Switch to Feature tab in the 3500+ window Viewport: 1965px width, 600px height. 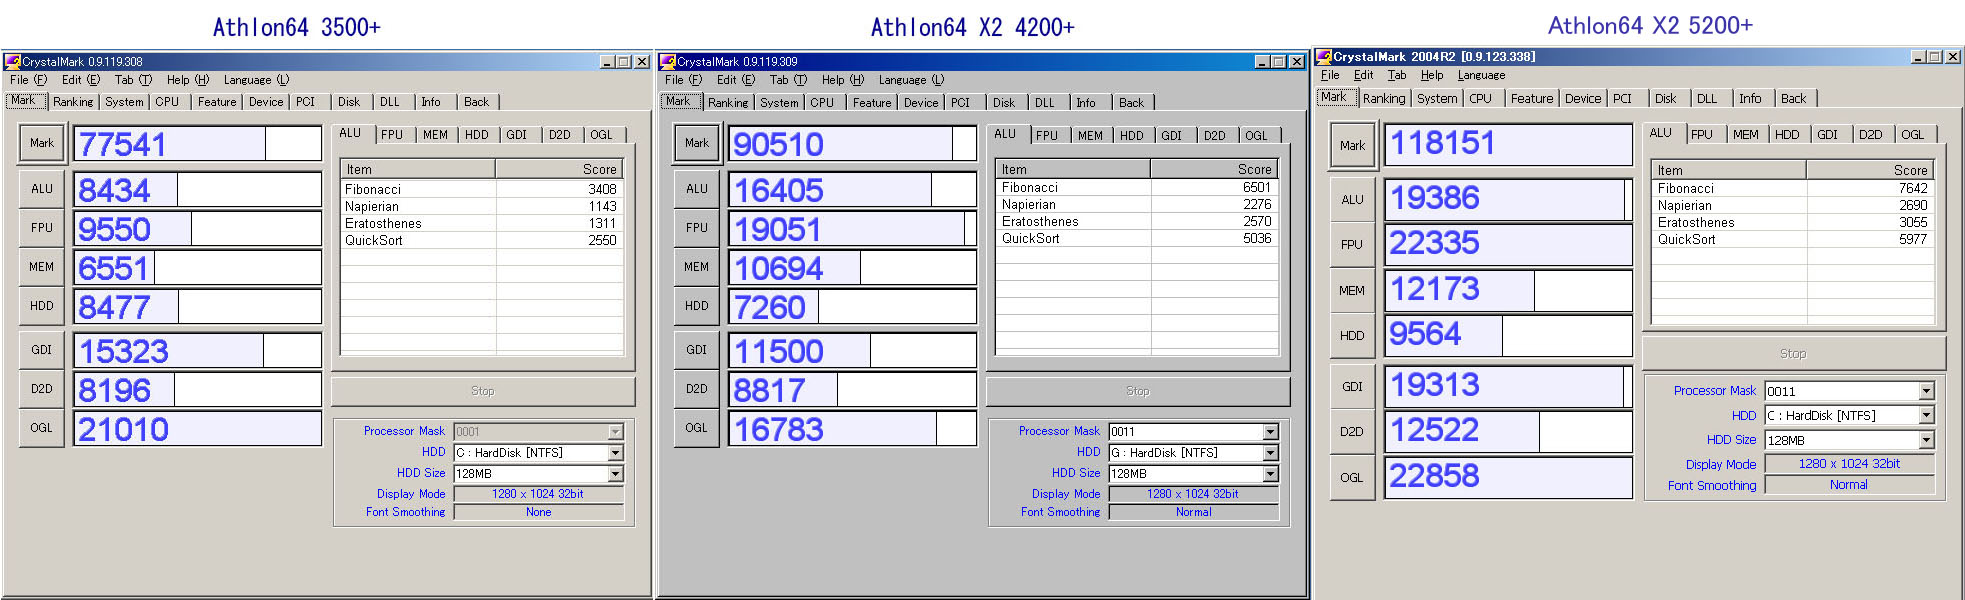pyautogui.click(x=217, y=102)
